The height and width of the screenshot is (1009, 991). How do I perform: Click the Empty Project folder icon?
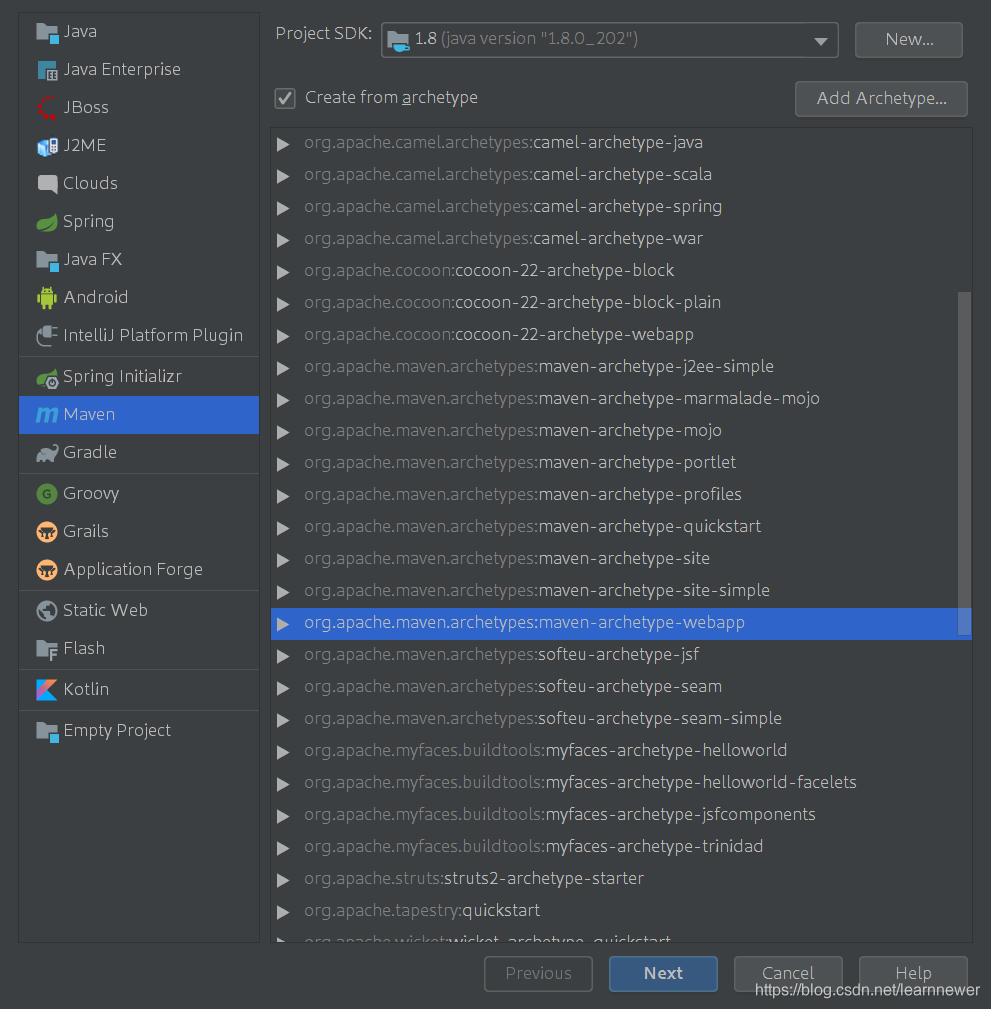pos(47,731)
